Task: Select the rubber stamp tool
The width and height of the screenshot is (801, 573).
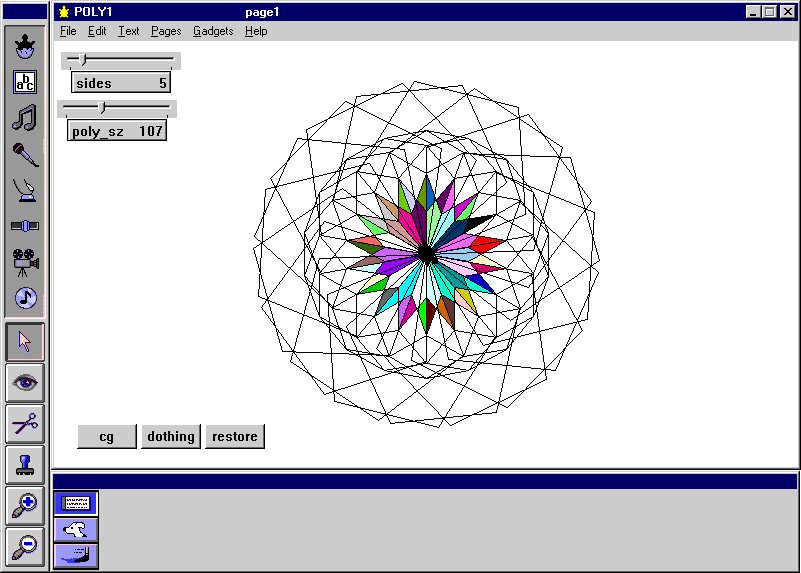Action: coord(25,465)
